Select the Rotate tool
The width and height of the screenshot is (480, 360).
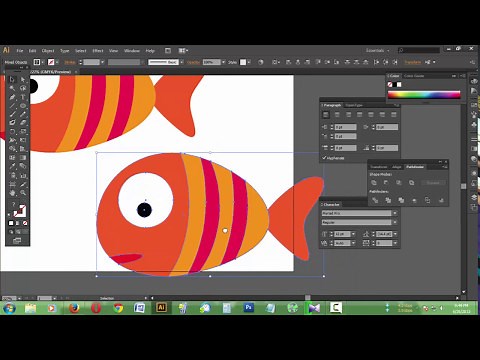tap(12, 131)
